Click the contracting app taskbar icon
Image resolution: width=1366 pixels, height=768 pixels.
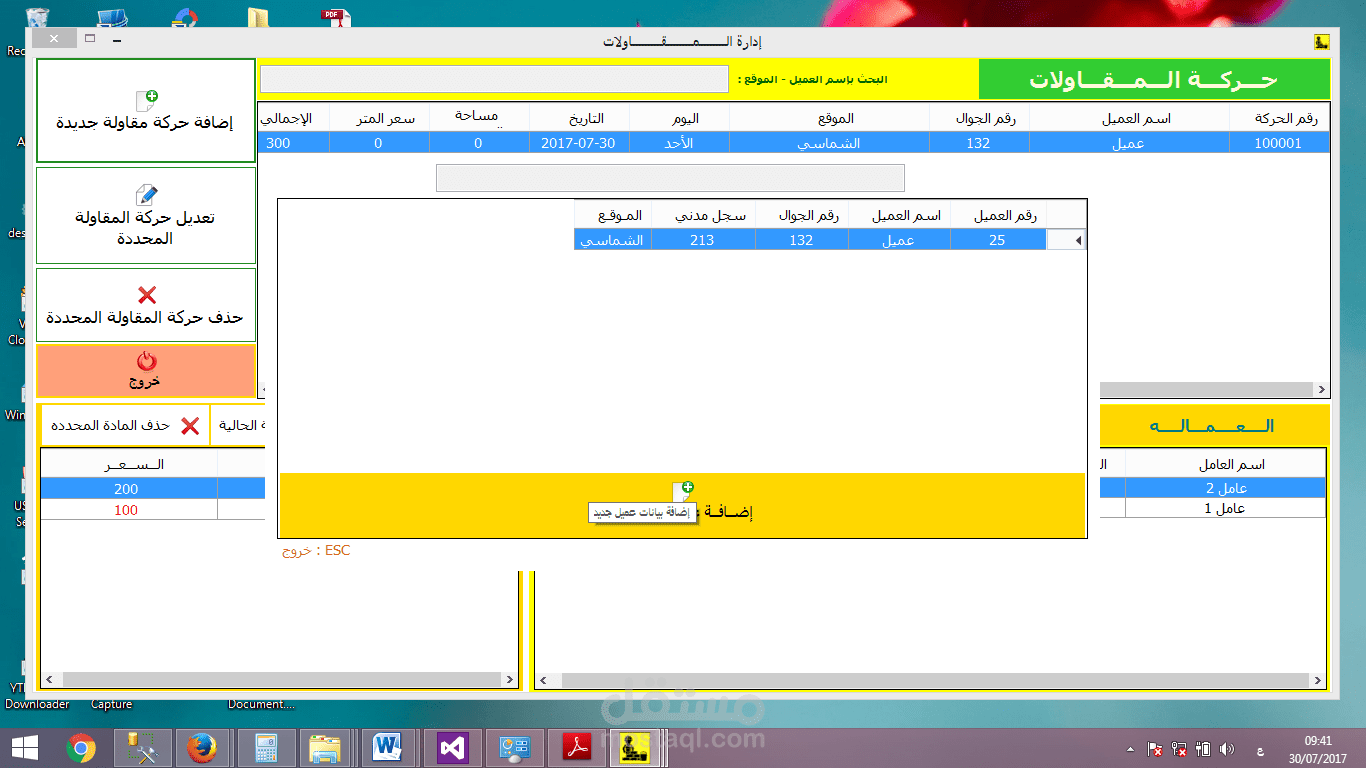coord(636,747)
